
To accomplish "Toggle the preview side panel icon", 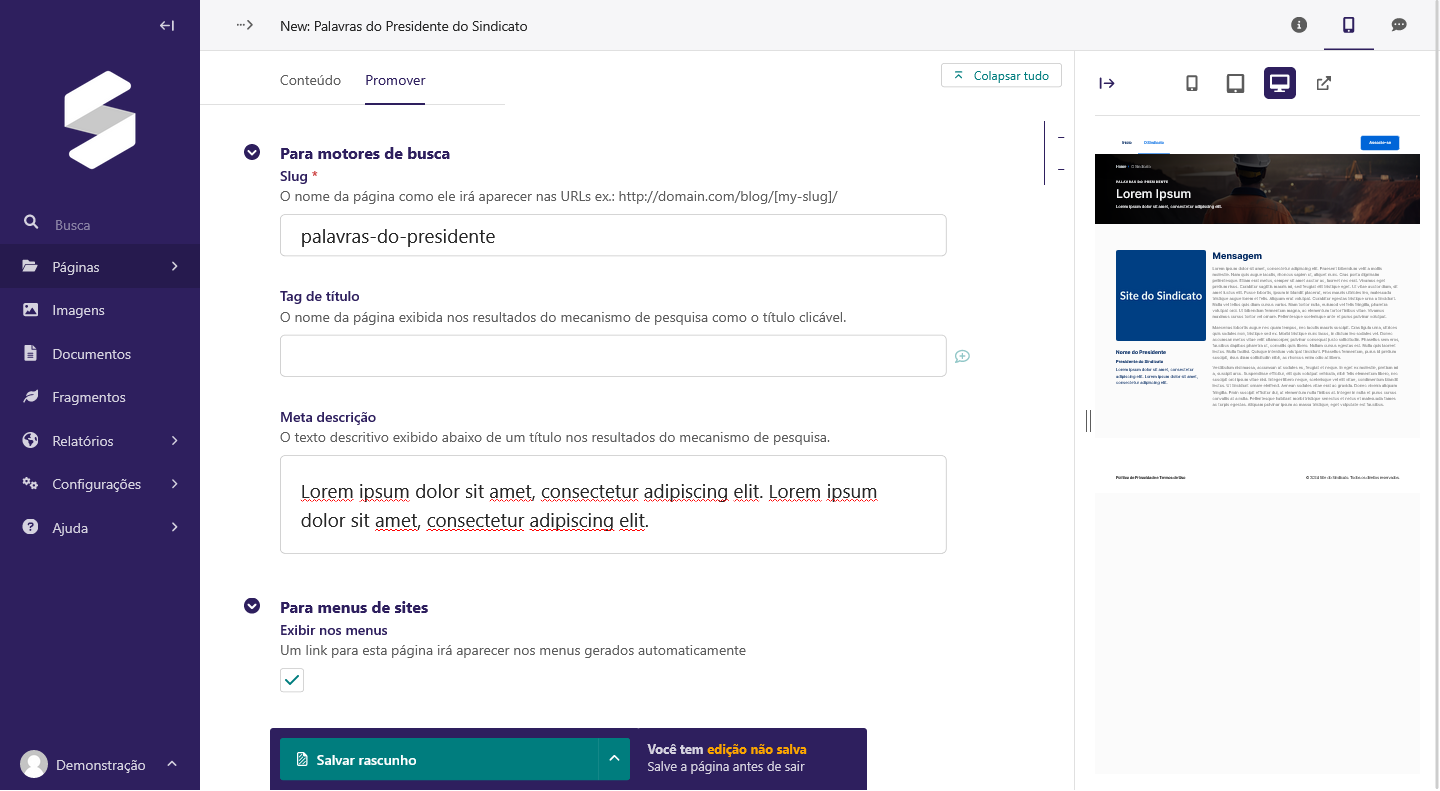I will (x=1348, y=26).
